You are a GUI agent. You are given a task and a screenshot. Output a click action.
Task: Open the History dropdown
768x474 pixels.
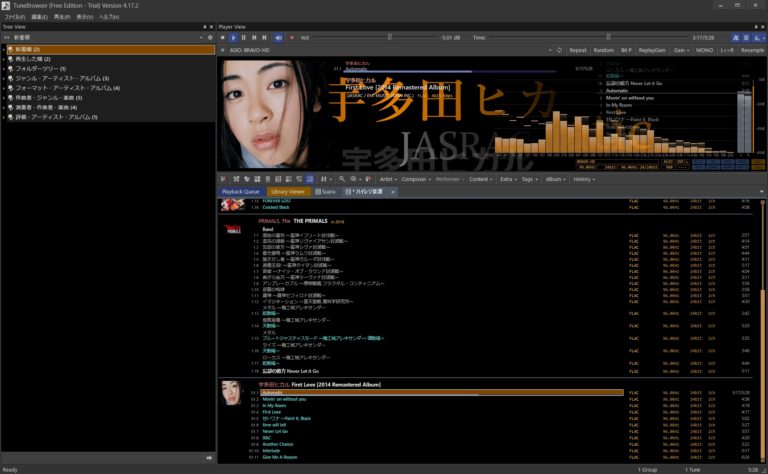click(x=584, y=179)
